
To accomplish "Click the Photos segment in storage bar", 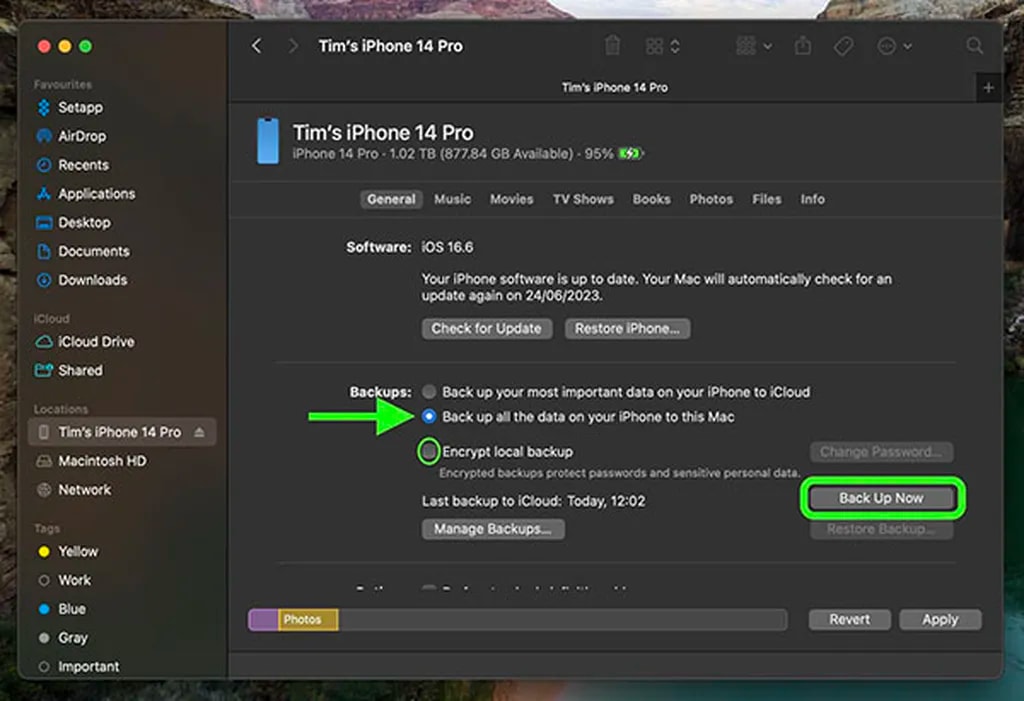I will pyautogui.click(x=308, y=620).
